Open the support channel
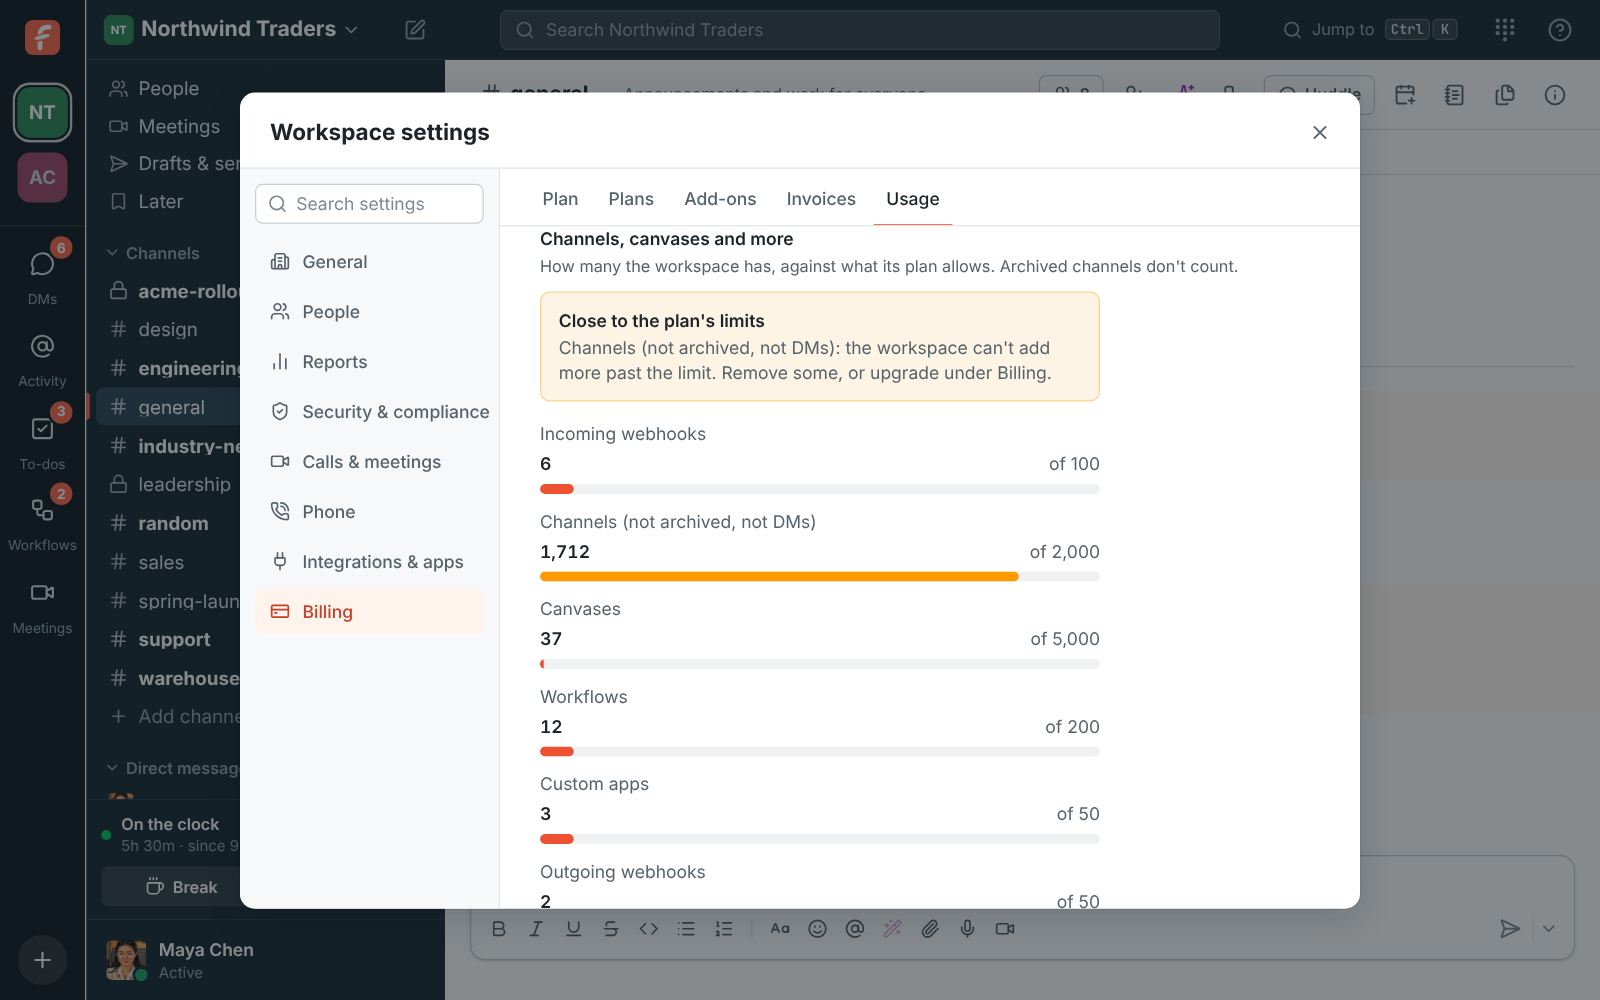The height and width of the screenshot is (1000, 1600). pos(168,639)
